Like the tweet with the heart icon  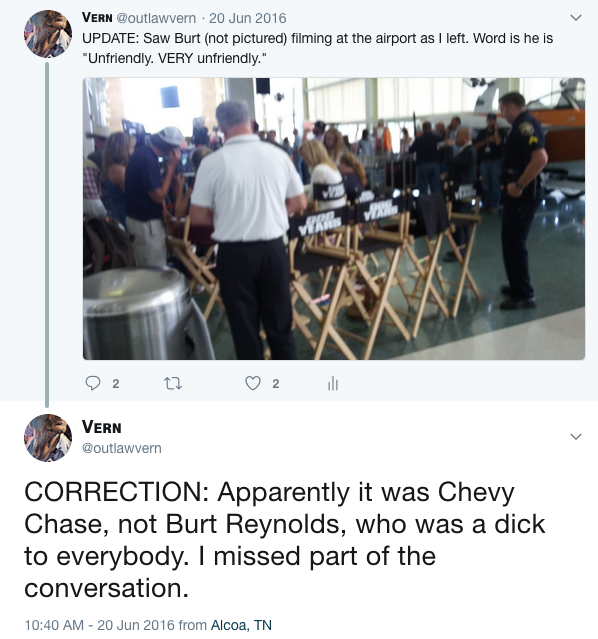pyautogui.click(x=253, y=383)
